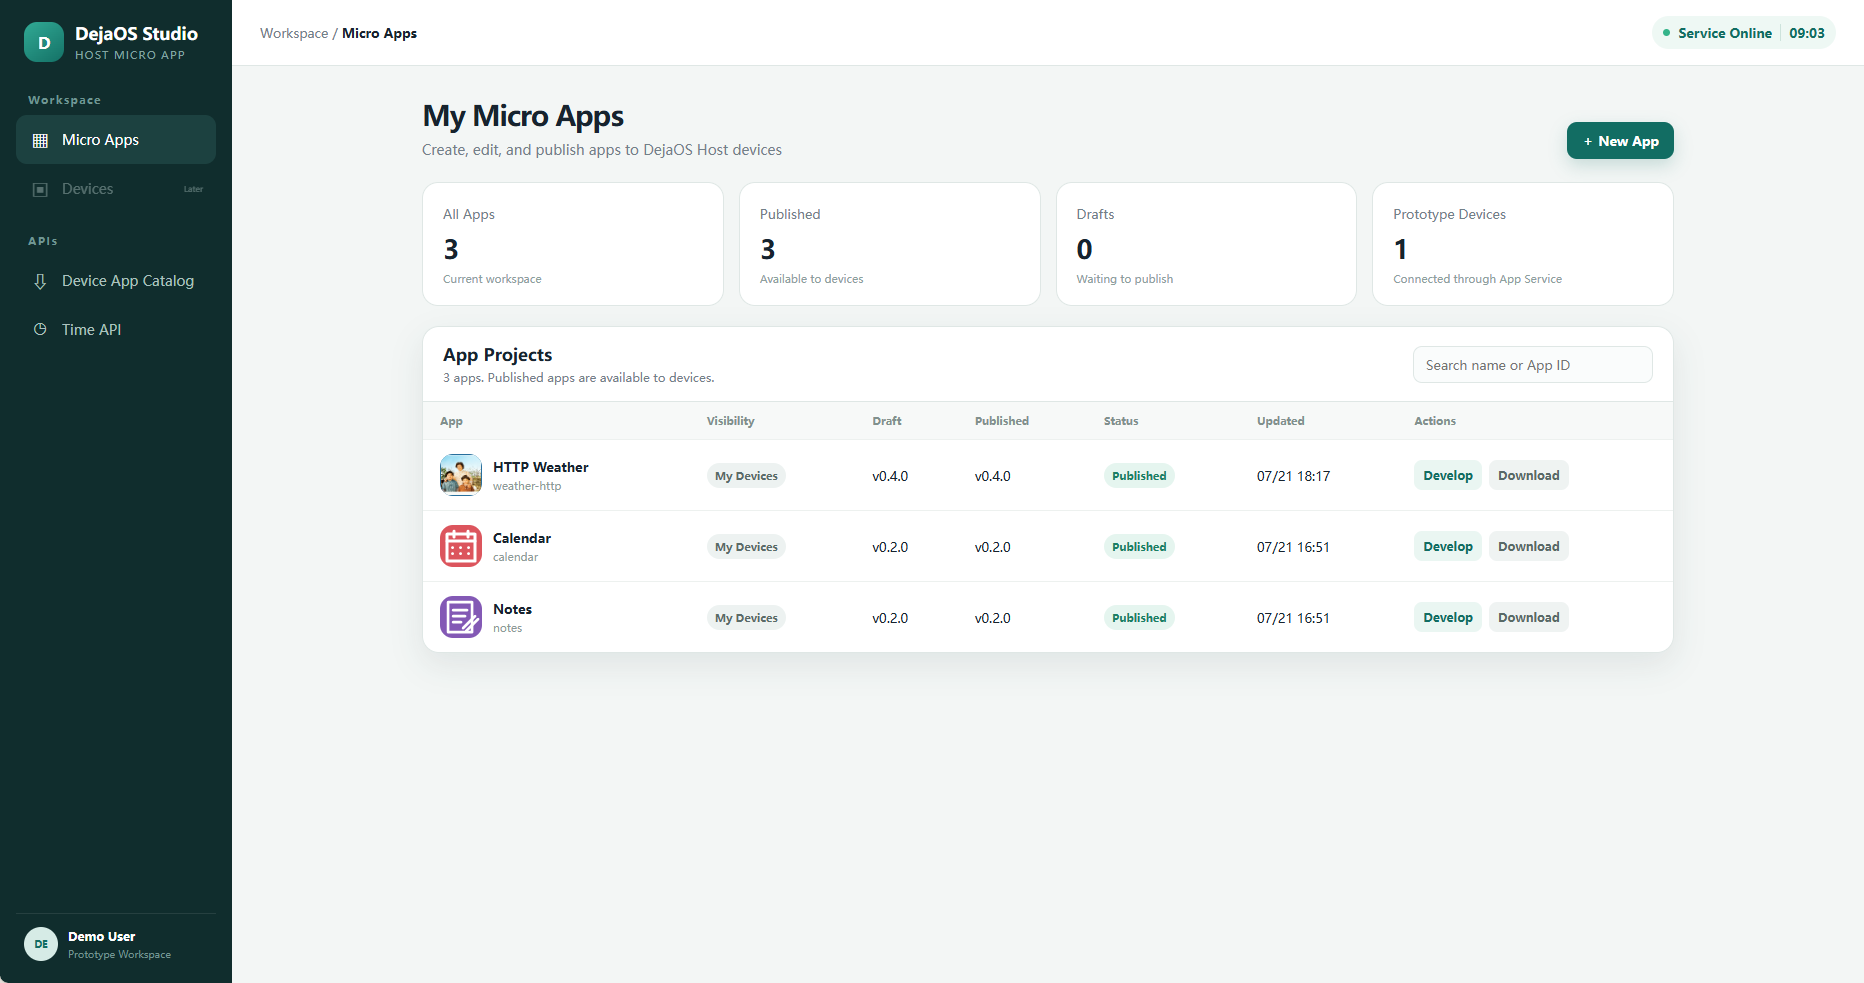
Task: Click Download for Calendar
Action: click(1528, 546)
